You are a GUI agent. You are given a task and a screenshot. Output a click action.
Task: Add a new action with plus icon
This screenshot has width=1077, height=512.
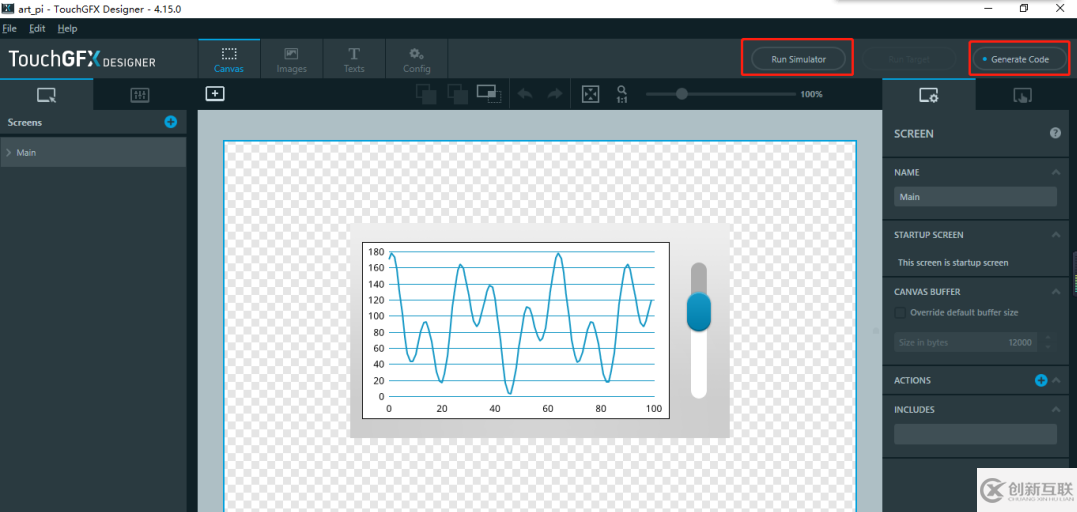[1041, 380]
